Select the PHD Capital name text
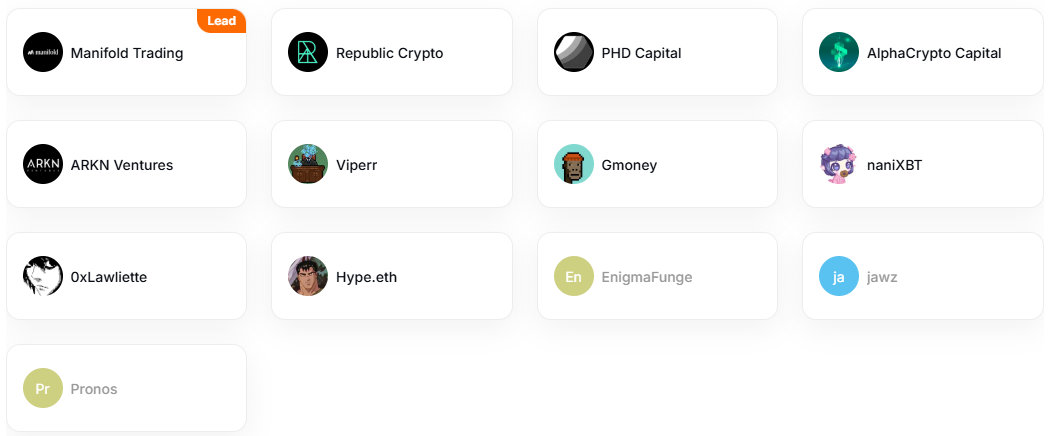The width and height of the screenshot is (1051, 436). pyautogui.click(x=641, y=53)
